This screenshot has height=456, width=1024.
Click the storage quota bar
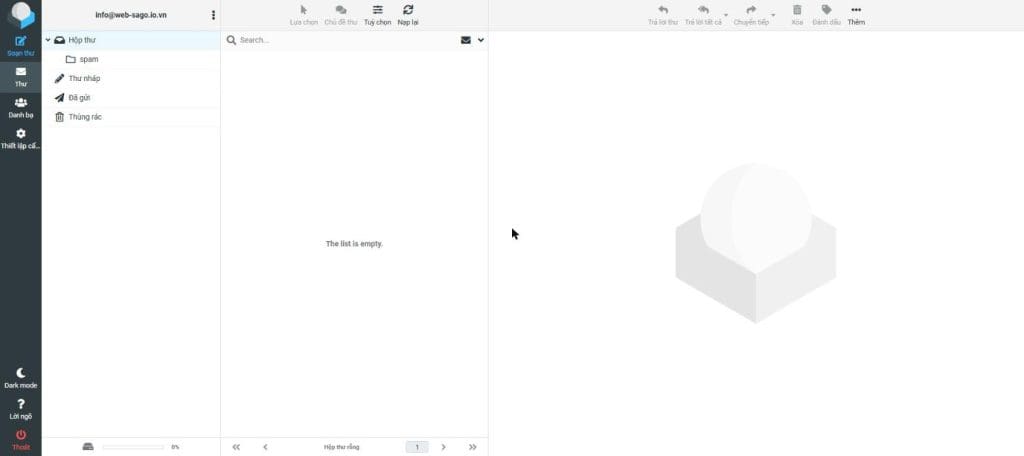coord(133,448)
